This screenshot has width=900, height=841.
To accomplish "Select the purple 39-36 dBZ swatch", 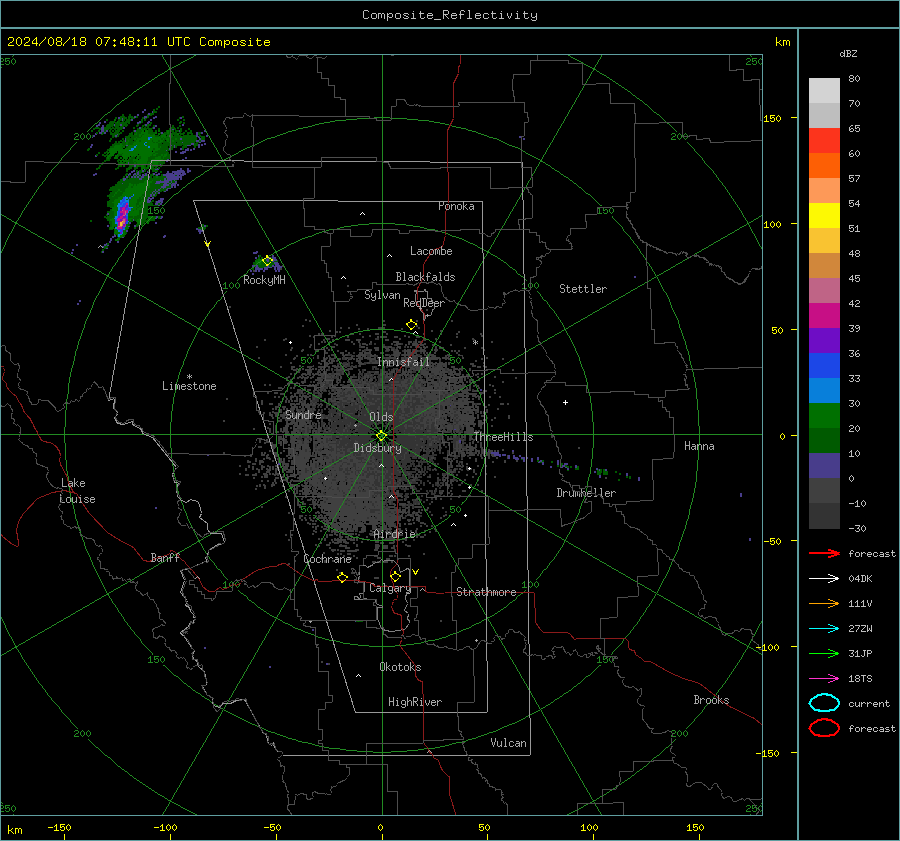I will (x=824, y=341).
